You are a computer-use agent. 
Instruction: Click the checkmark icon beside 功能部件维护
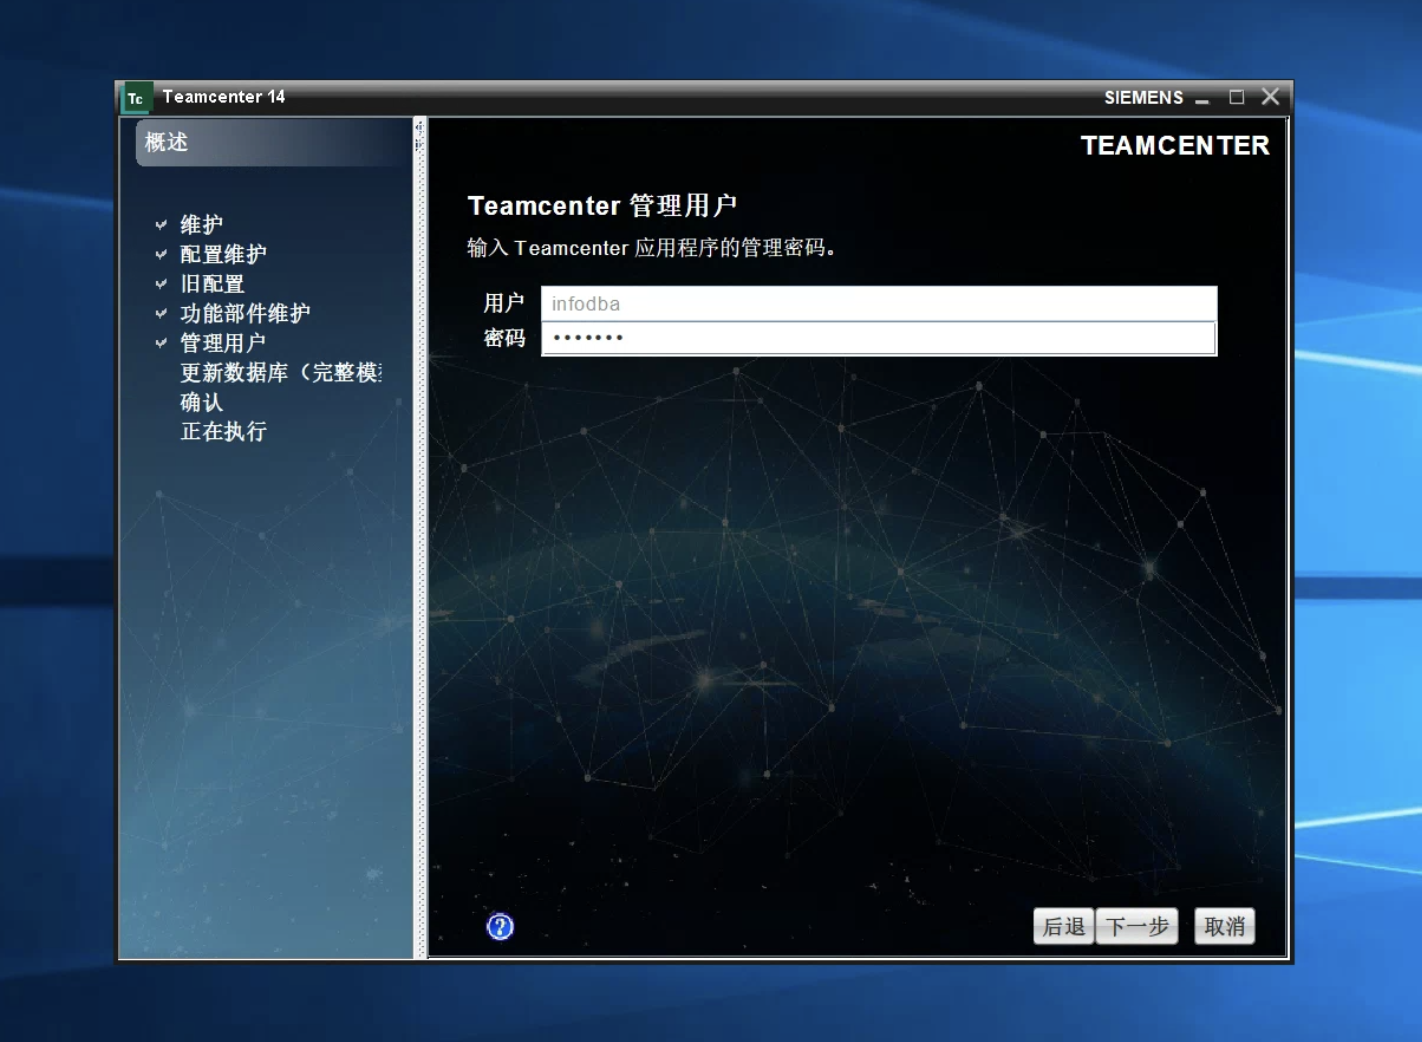[x=161, y=313]
